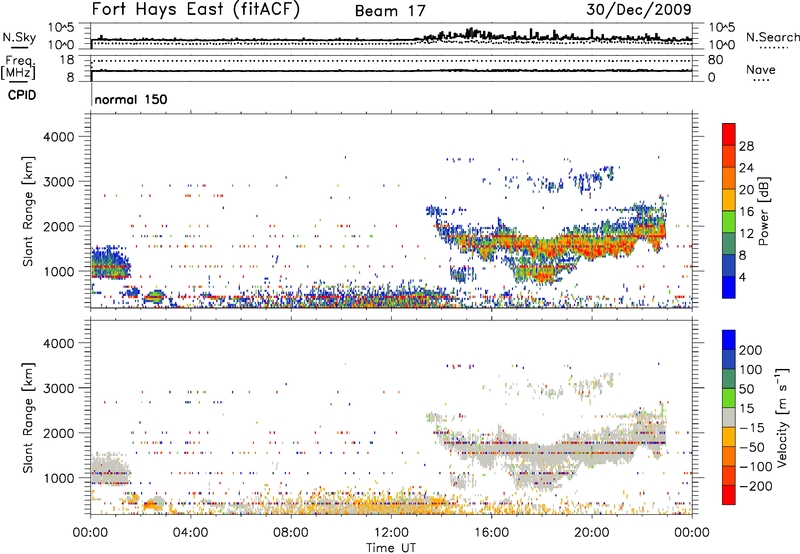Click the '-15' velocity colorbar value
Viewport: 800px width, 554px height.
(x=751, y=428)
